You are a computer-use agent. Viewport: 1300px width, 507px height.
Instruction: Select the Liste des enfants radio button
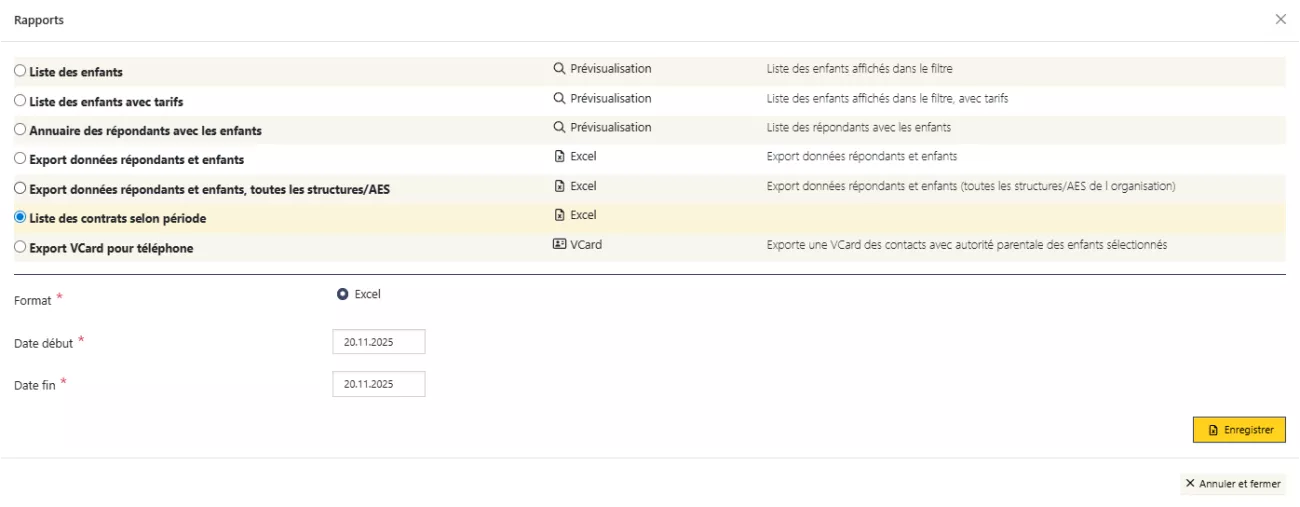click(x=20, y=71)
